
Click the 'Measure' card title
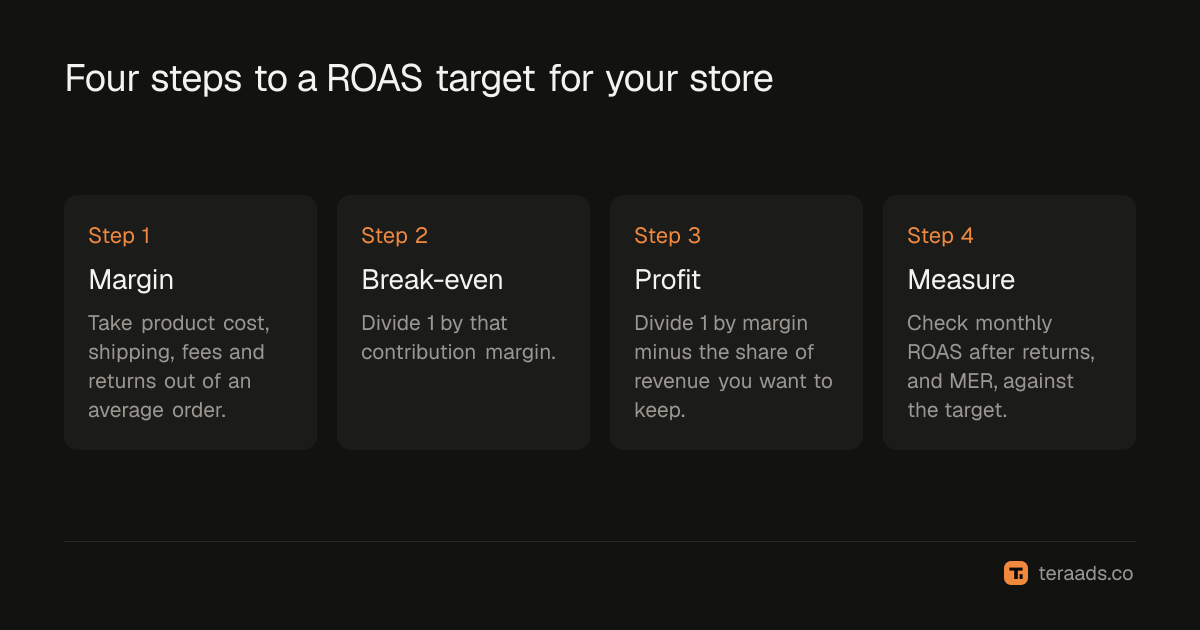tap(961, 280)
